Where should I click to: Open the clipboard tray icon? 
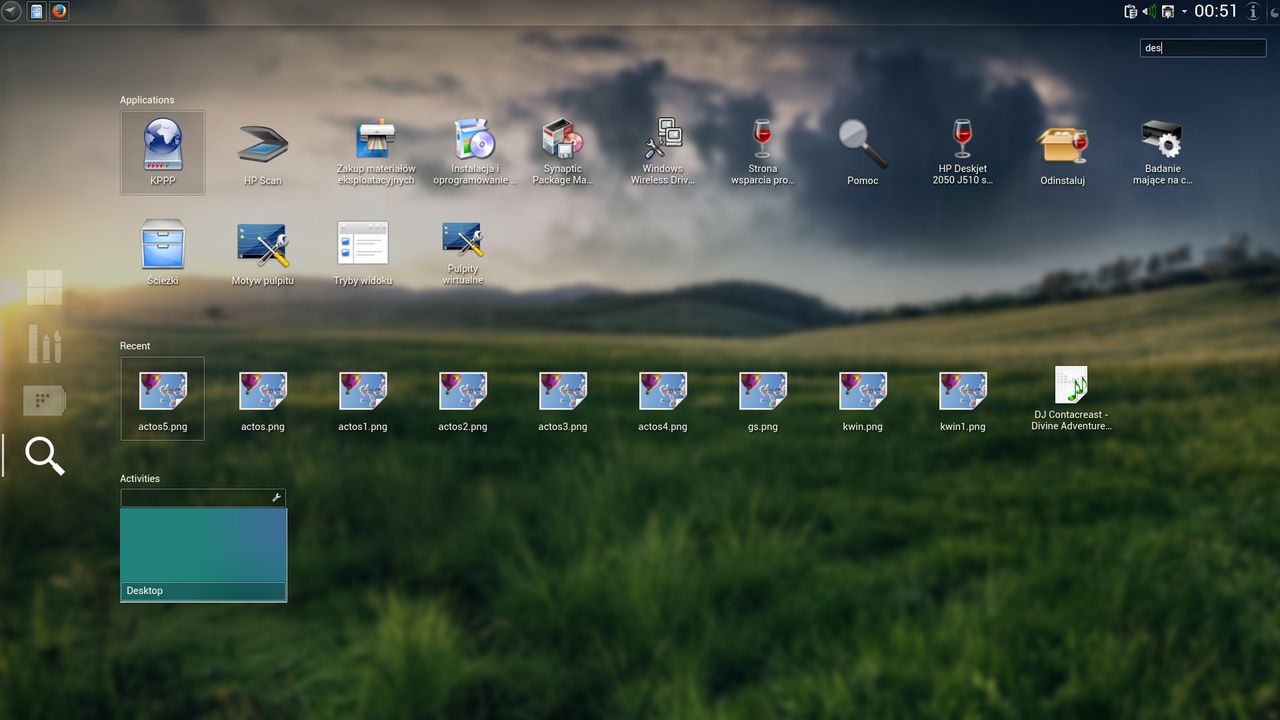pyautogui.click(x=1131, y=12)
